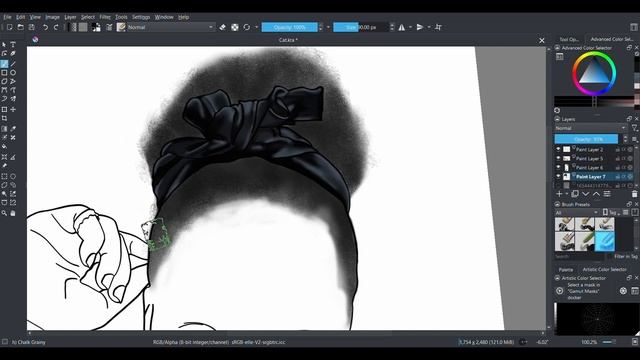Open the Palette tab
Viewport: 640px width, 360px height.
tap(566, 269)
